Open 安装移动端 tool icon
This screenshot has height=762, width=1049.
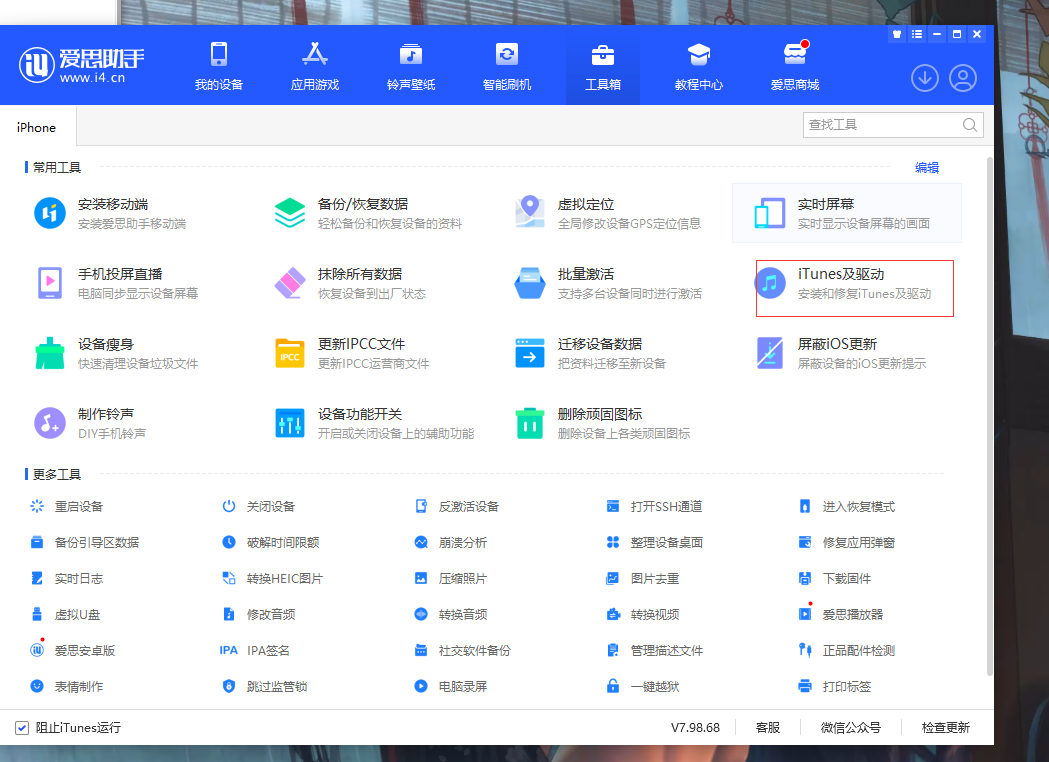click(x=50, y=213)
